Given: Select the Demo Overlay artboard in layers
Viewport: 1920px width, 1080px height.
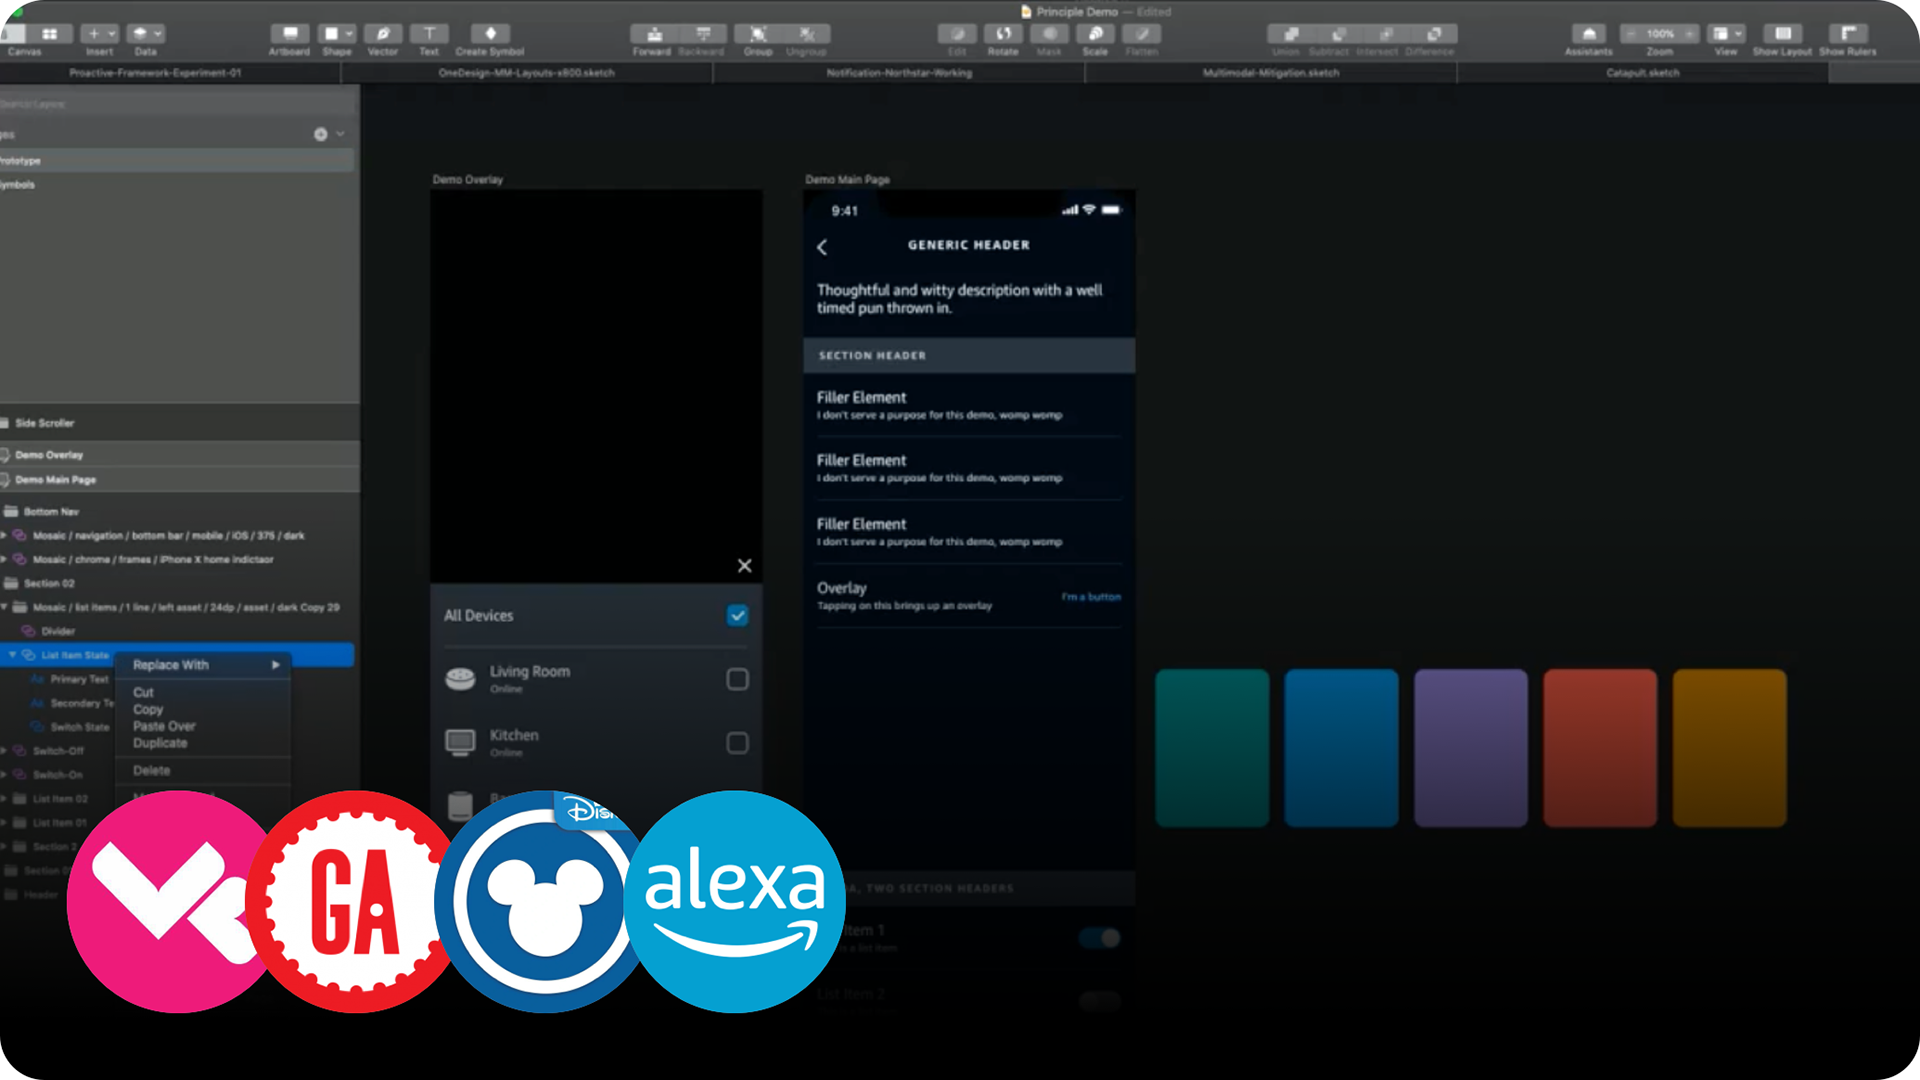Looking at the screenshot, I should pos(179,455).
